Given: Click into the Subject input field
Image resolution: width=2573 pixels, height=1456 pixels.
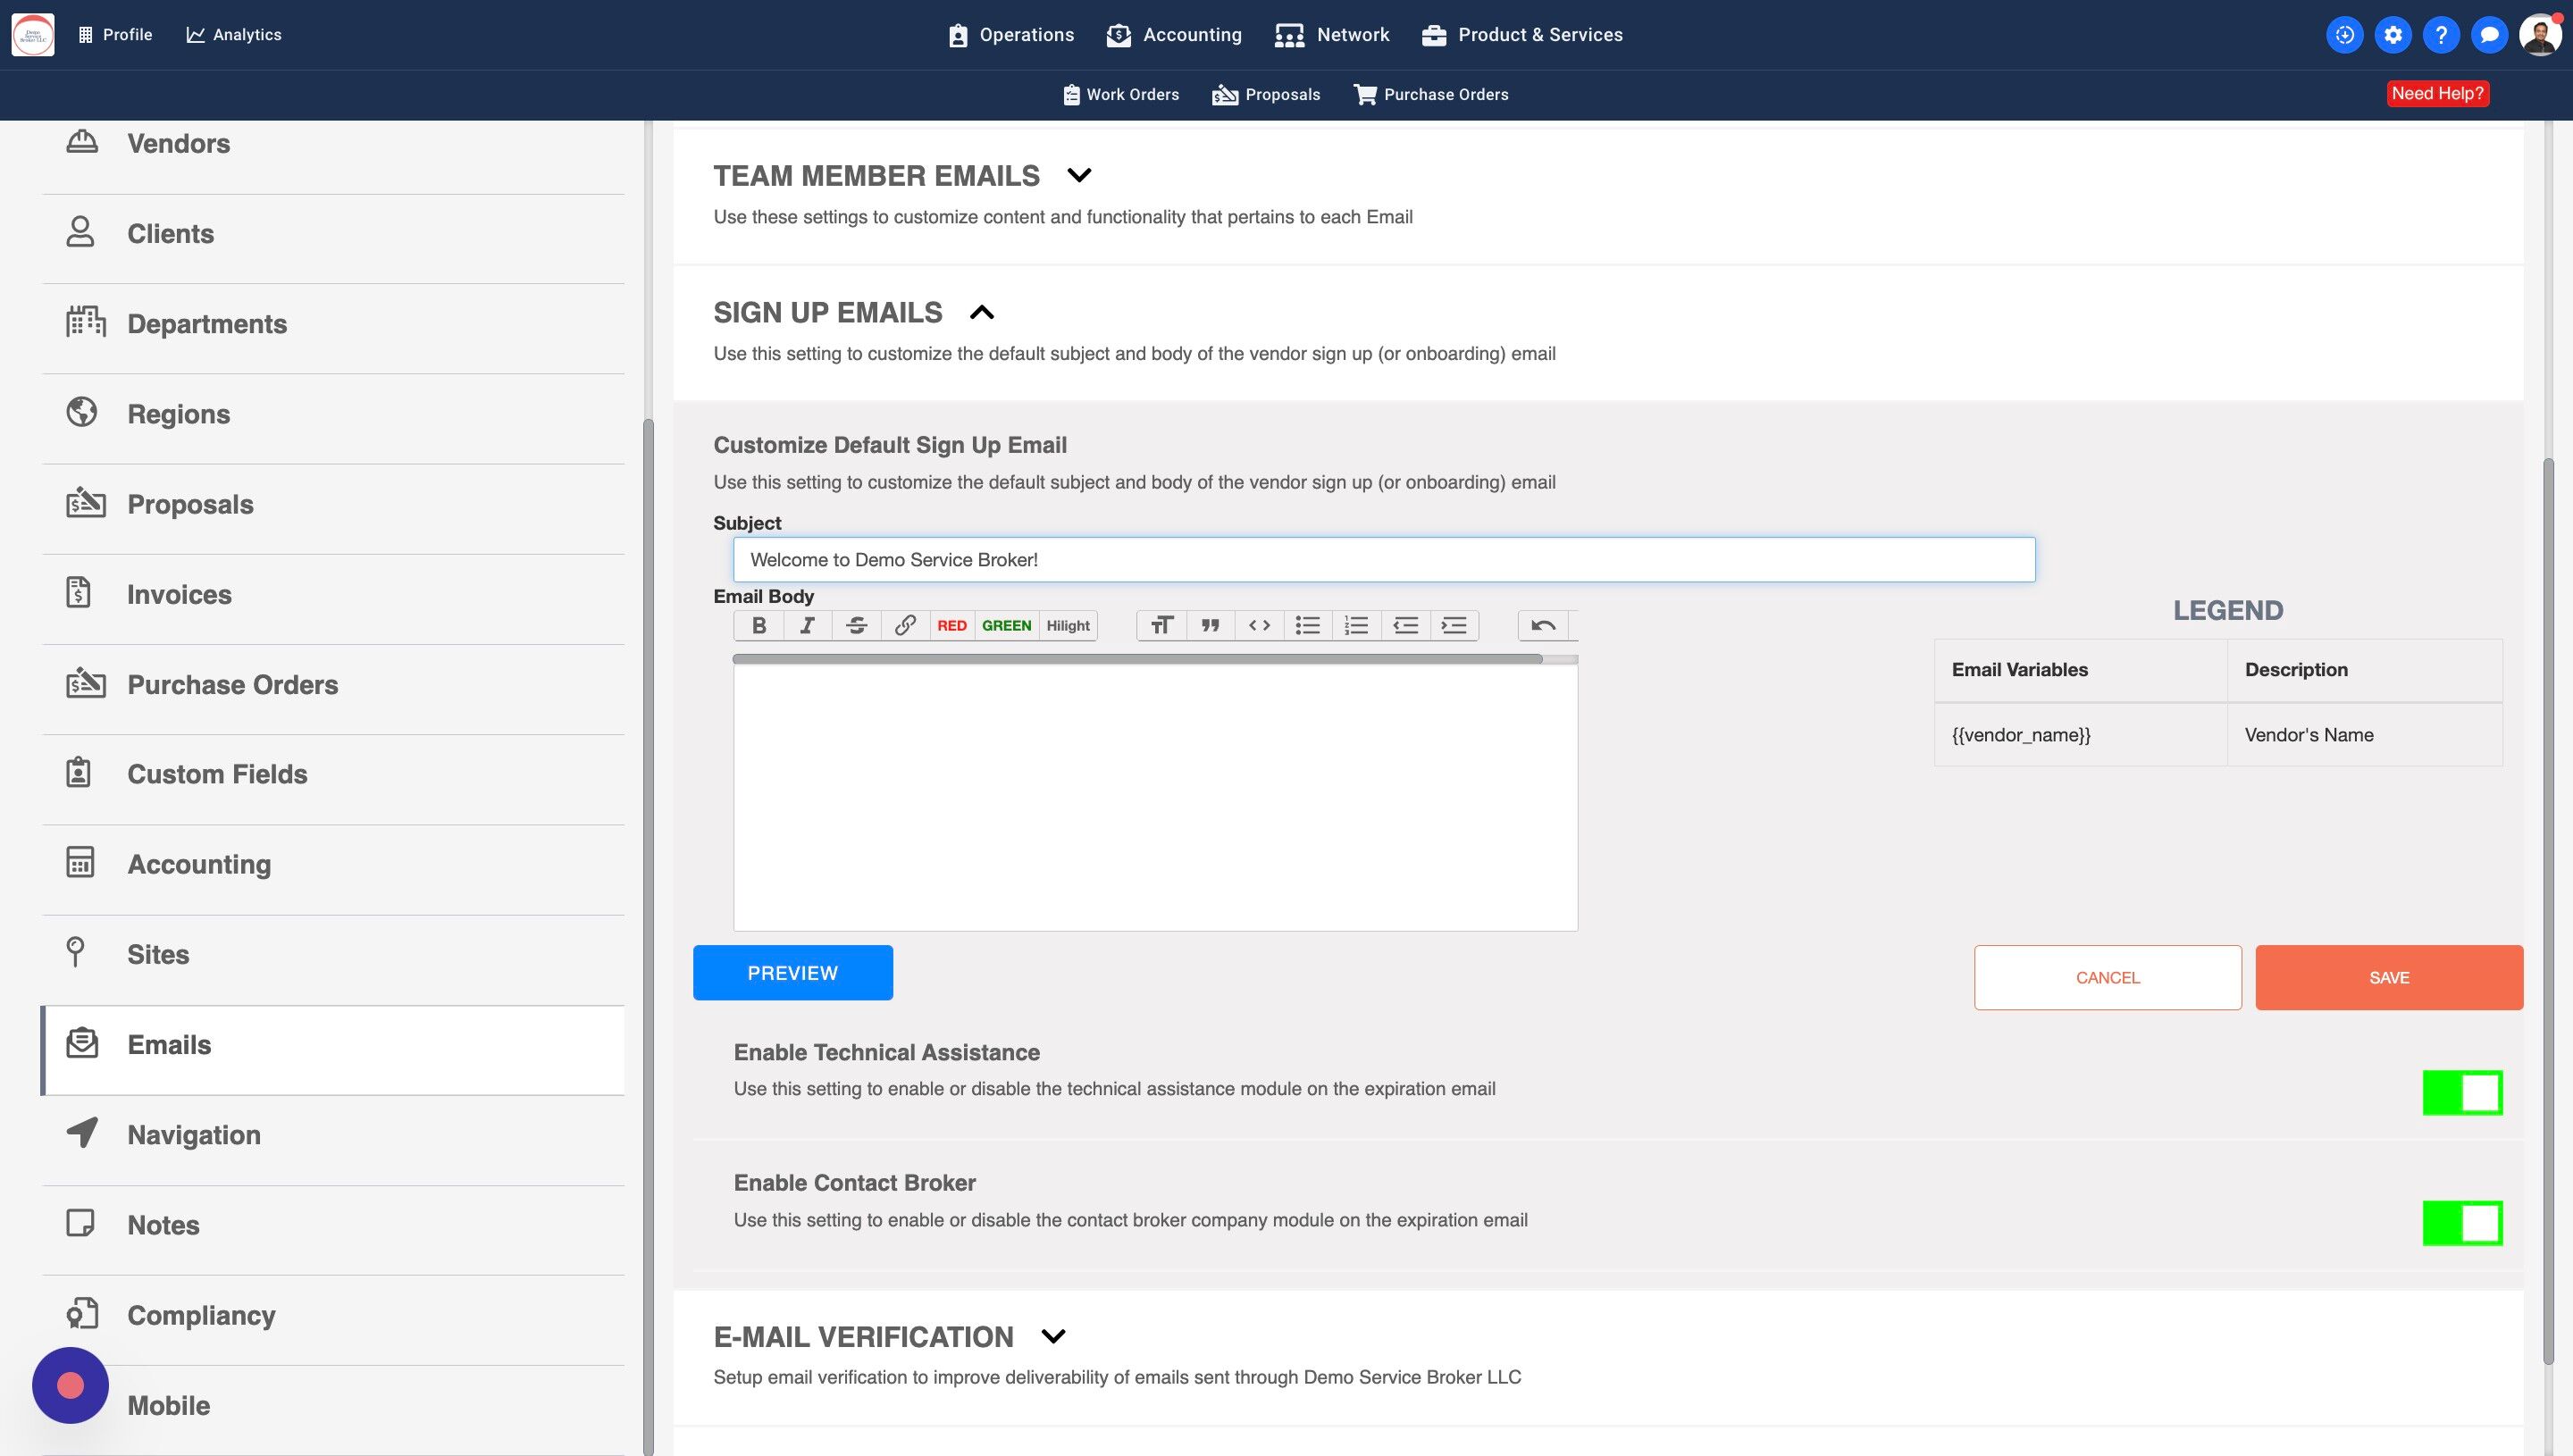Looking at the screenshot, I should (1383, 560).
